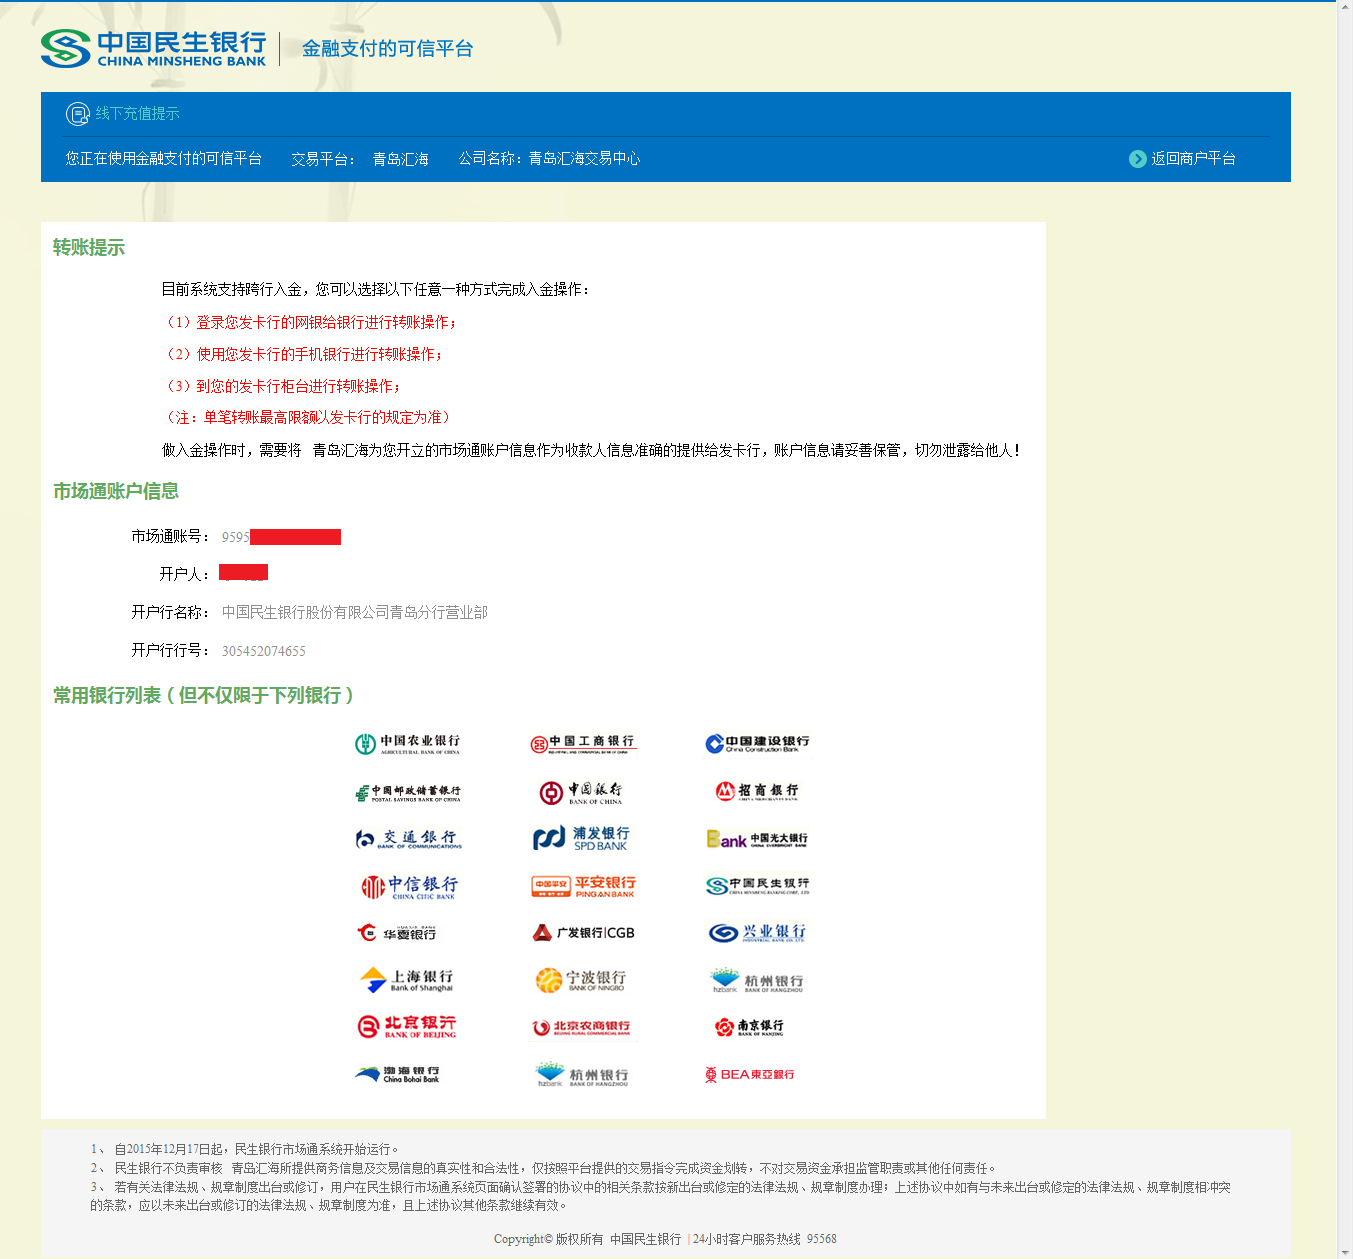The width and height of the screenshot is (1353, 1259).
Task: Select the 中国工商银行 logo
Action: 583,744
